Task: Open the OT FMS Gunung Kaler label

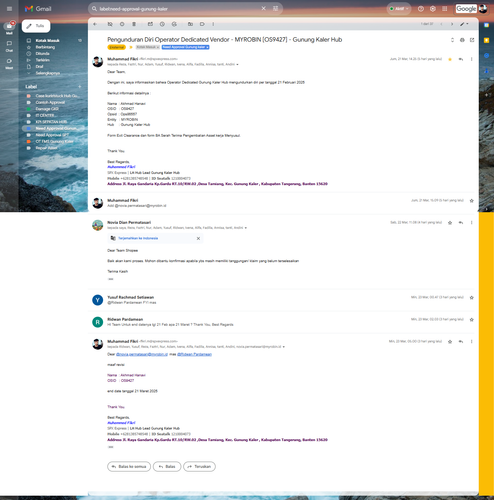Action: [x=53, y=141]
